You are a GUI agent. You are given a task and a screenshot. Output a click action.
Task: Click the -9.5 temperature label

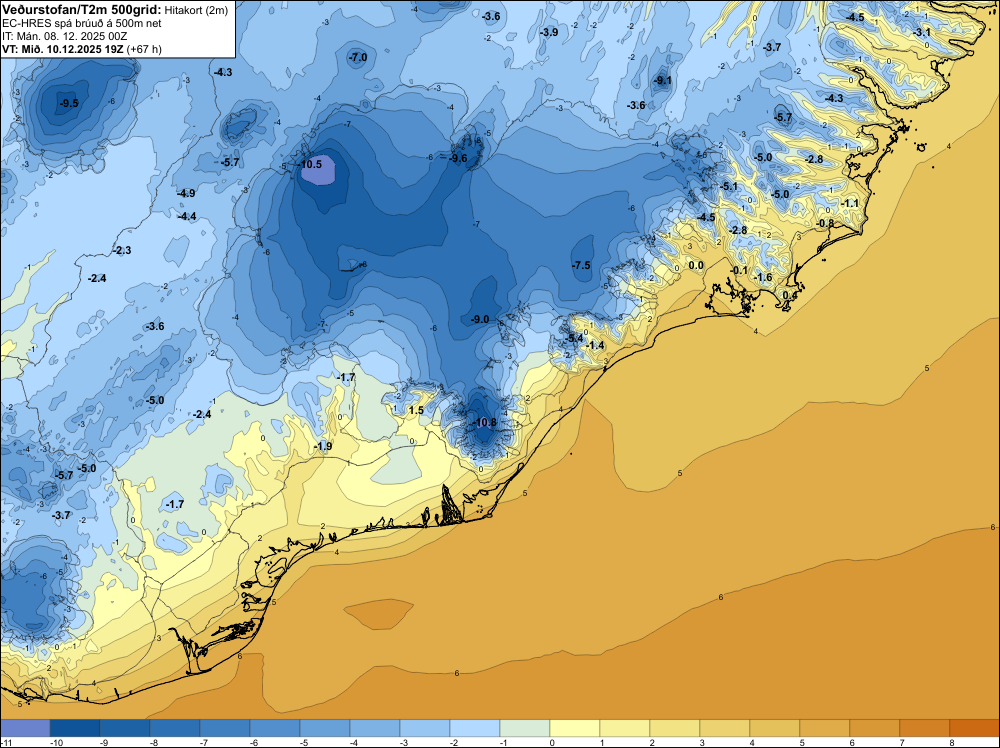click(x=68, y=103)
